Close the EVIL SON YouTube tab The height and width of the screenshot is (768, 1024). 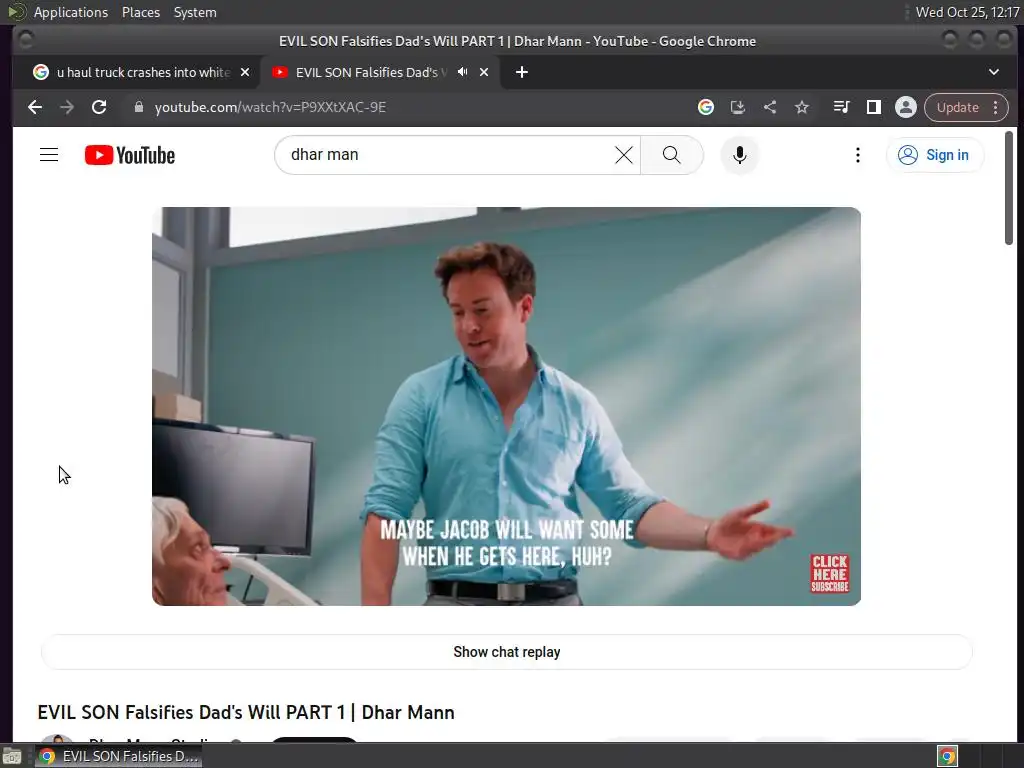pyautogui.click(x=484, y=72)
